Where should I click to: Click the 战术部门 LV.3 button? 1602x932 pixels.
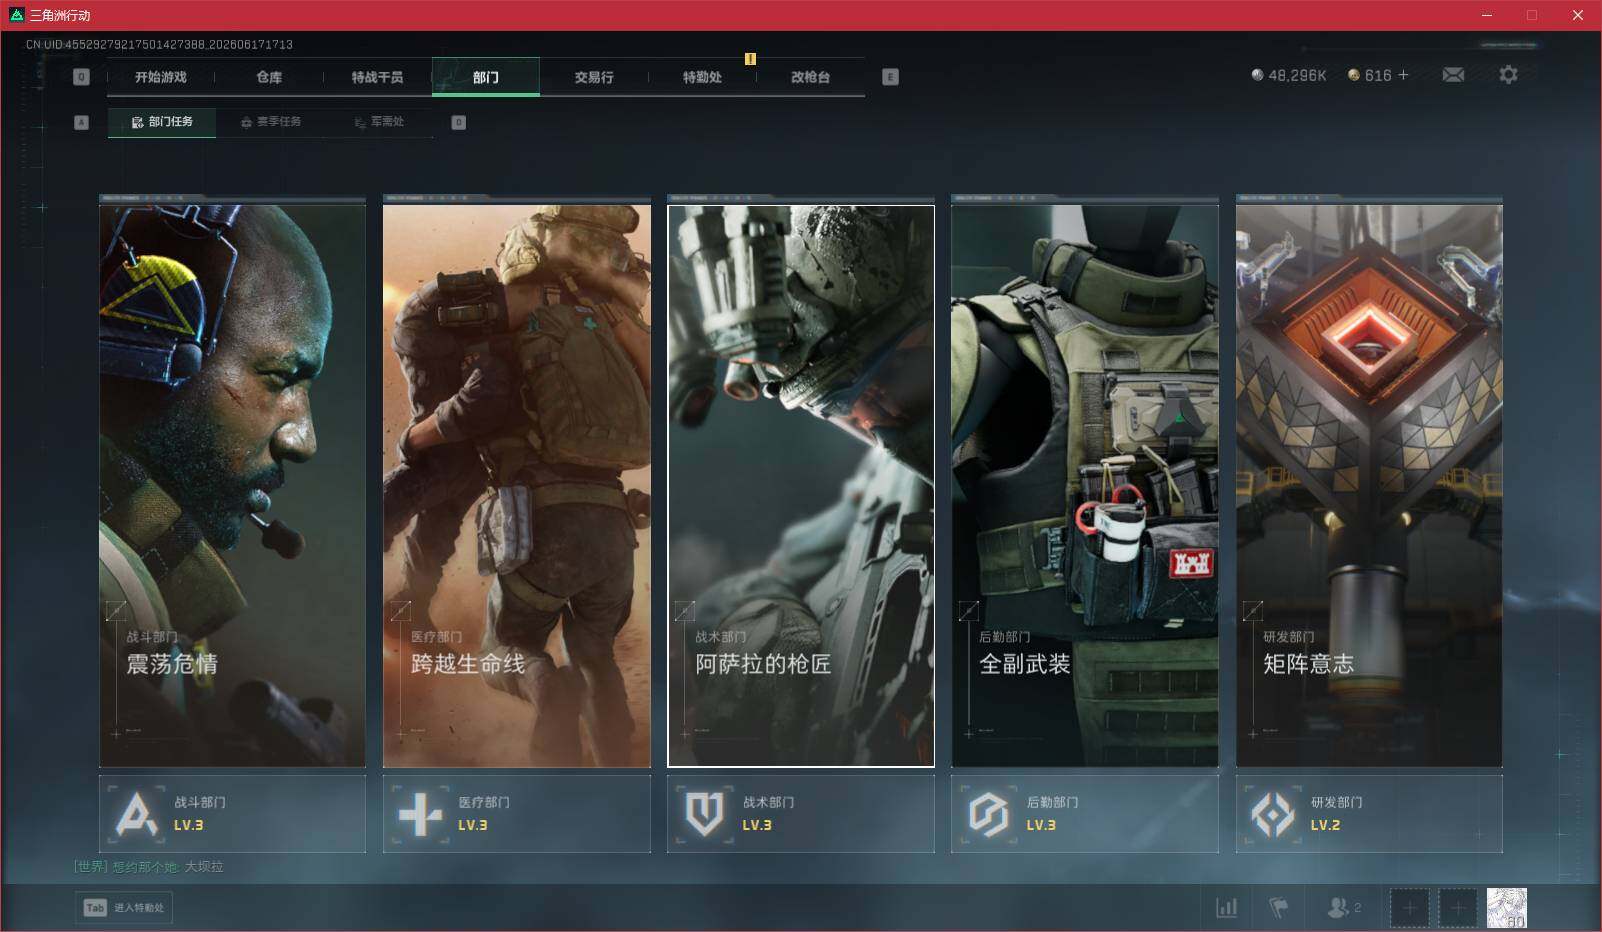click(x=801, y=814)
